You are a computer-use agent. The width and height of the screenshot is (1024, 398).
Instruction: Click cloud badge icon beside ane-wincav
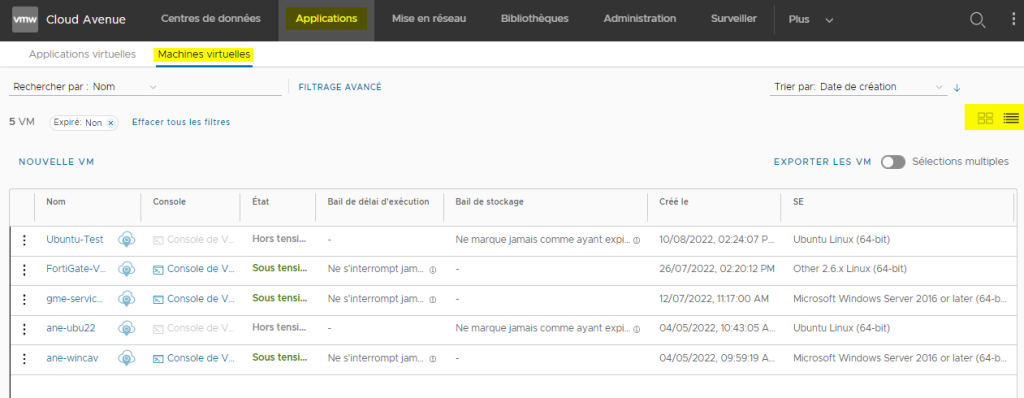click(x=126, y=358)
